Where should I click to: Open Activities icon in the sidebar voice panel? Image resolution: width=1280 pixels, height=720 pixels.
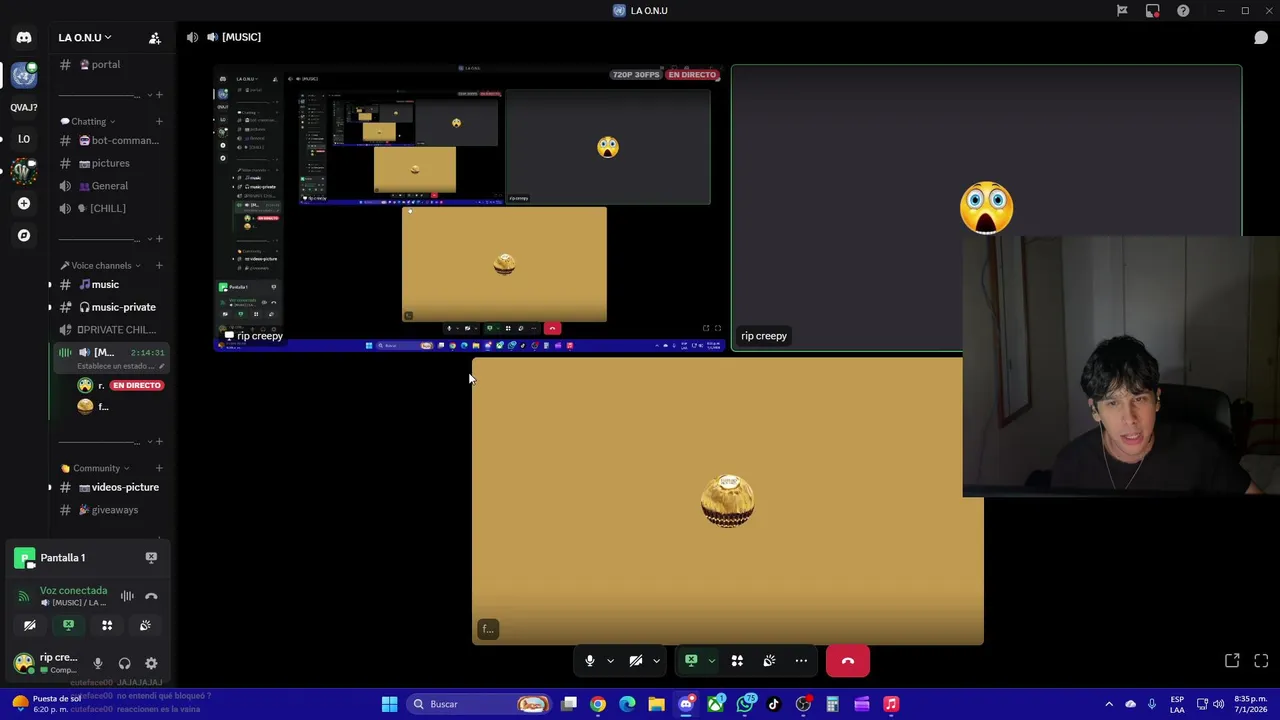coord(107,625)
